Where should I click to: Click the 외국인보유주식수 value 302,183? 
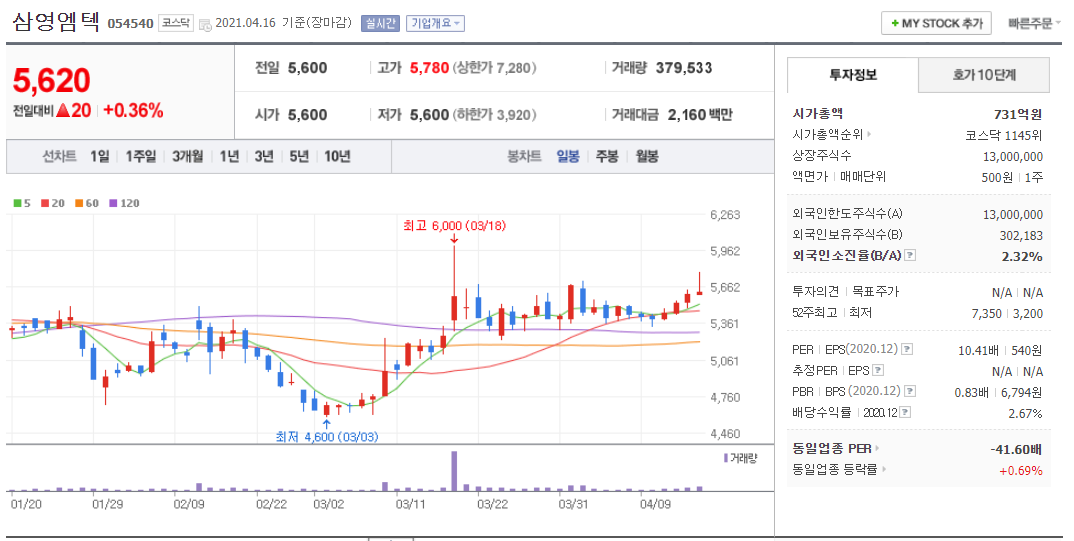coord(1021,236)
